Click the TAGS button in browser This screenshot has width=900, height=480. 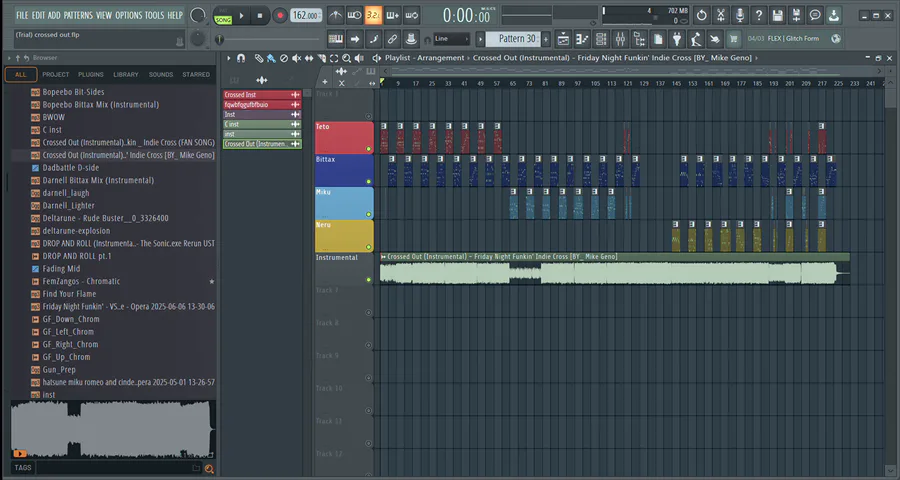point(23,468)
